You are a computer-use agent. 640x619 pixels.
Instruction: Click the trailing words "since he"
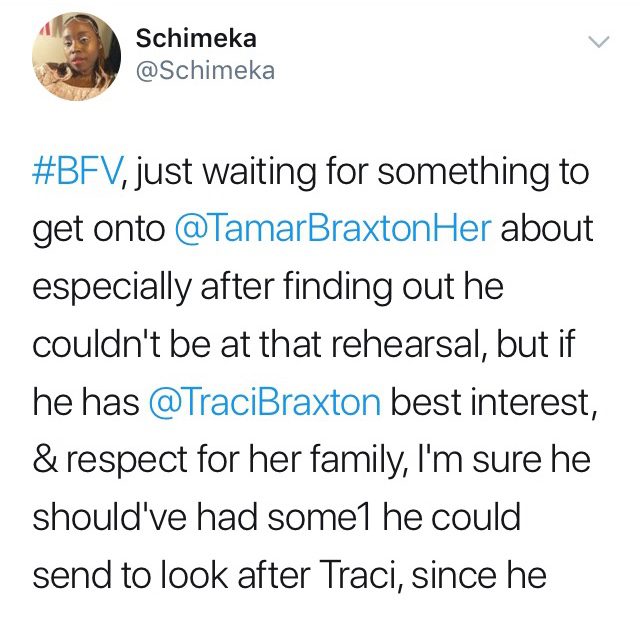(479, 575)
